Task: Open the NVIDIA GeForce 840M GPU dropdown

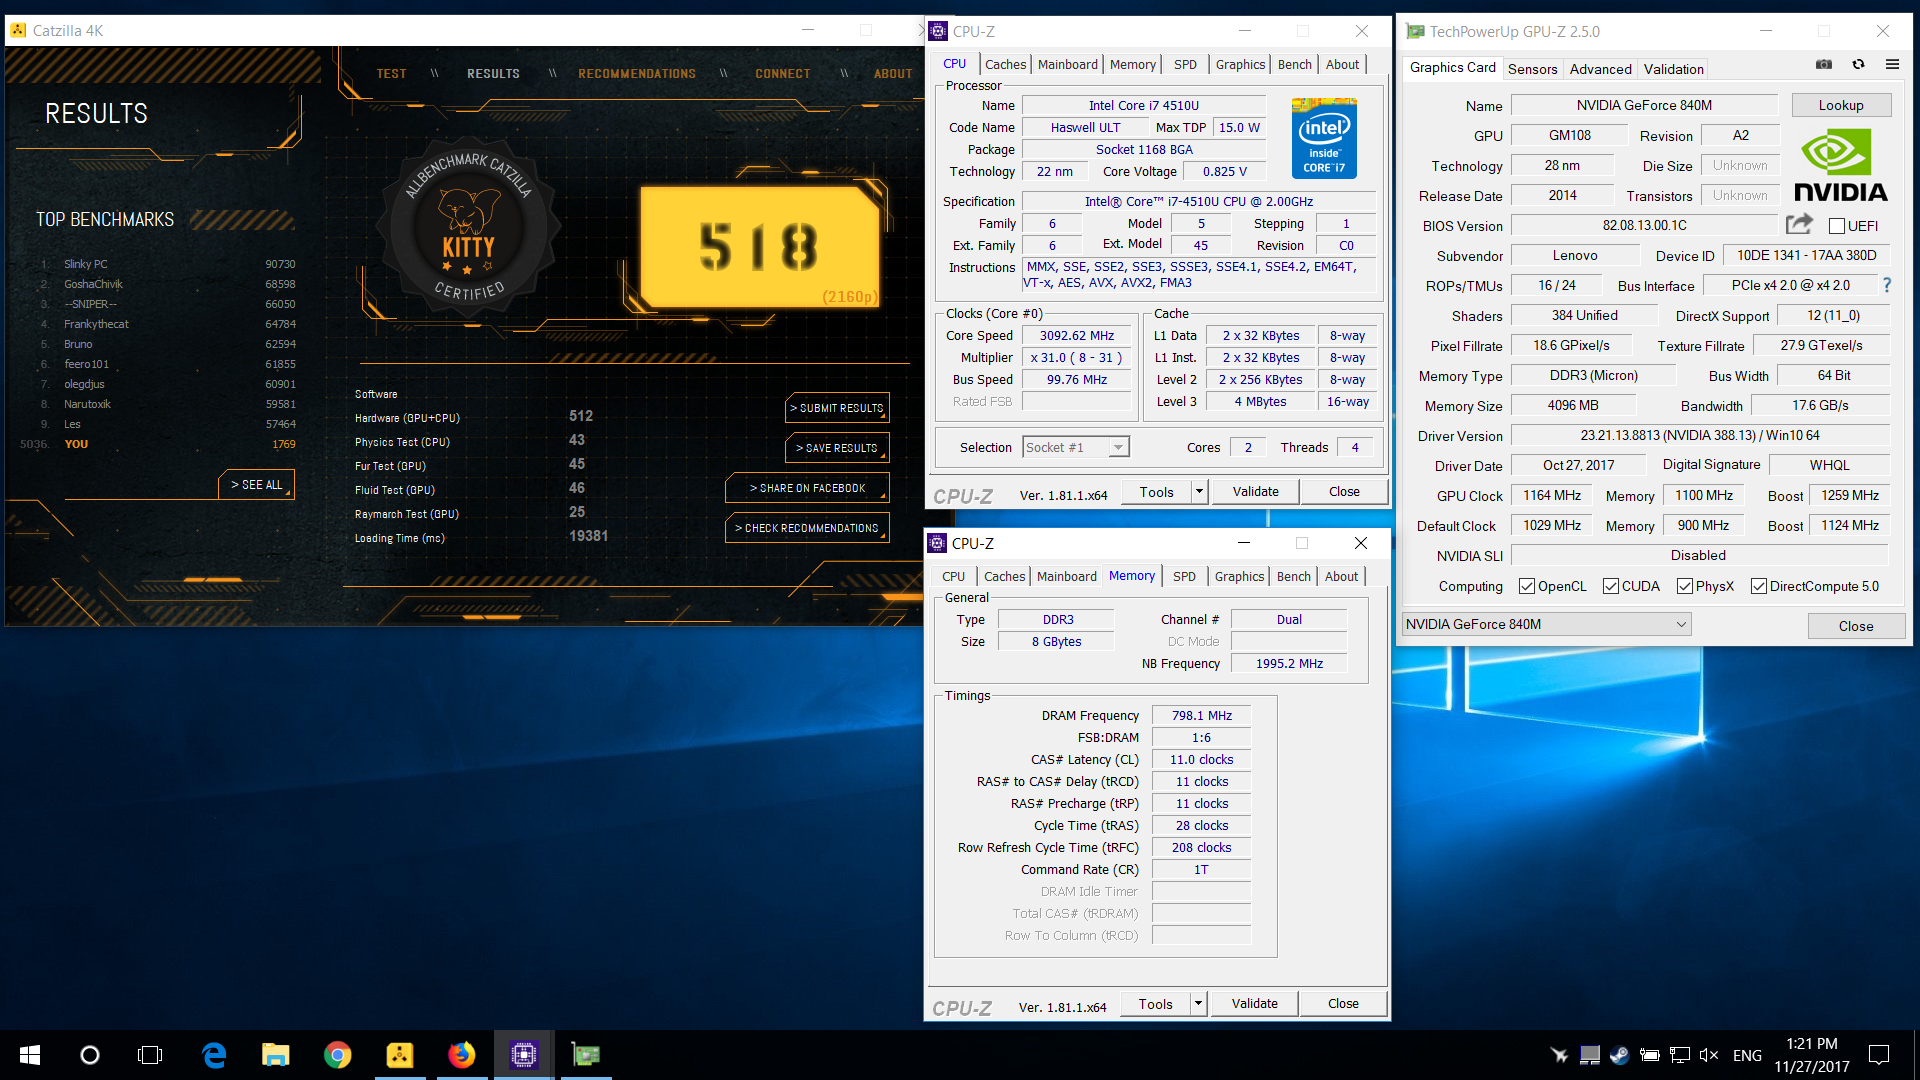Action: pyautogui.click(x=1547, y=624)
